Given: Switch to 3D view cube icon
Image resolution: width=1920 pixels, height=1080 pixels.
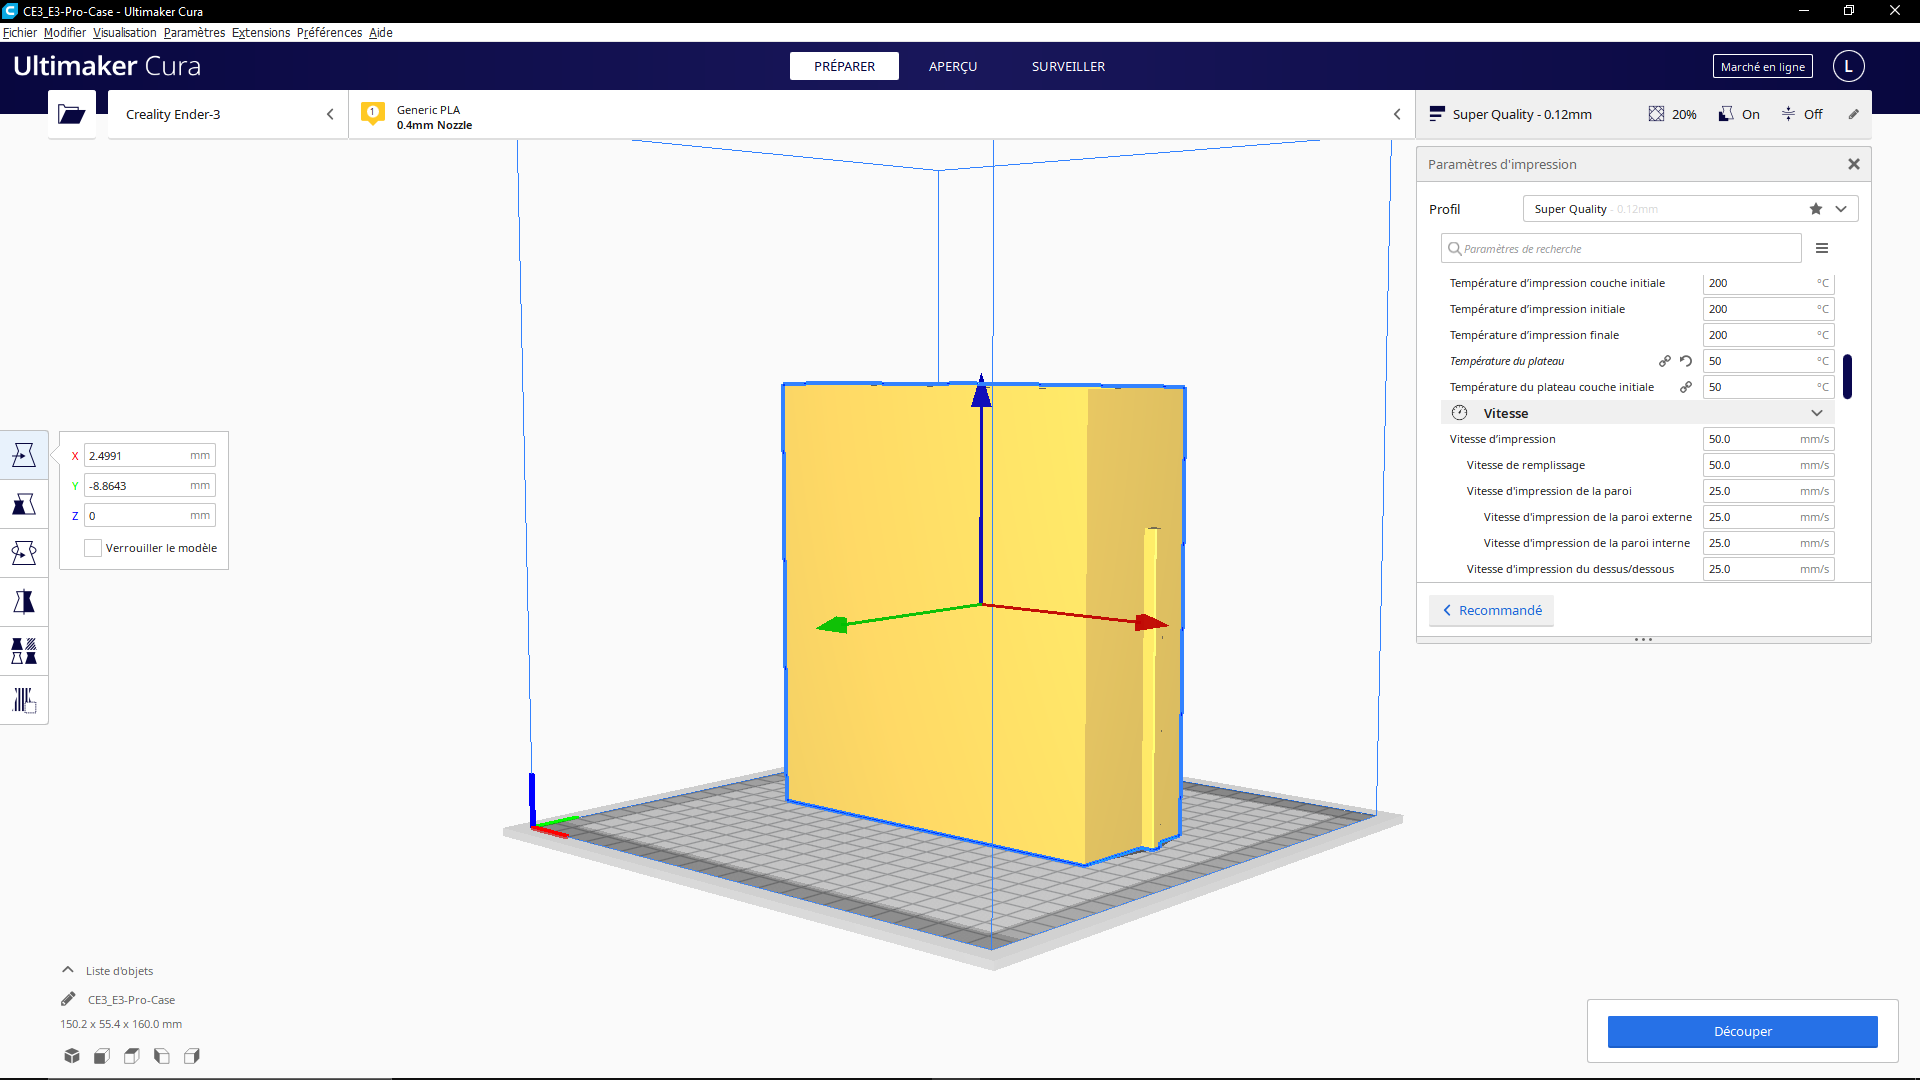Looking at the screenshot, I should coord(72,1056).
